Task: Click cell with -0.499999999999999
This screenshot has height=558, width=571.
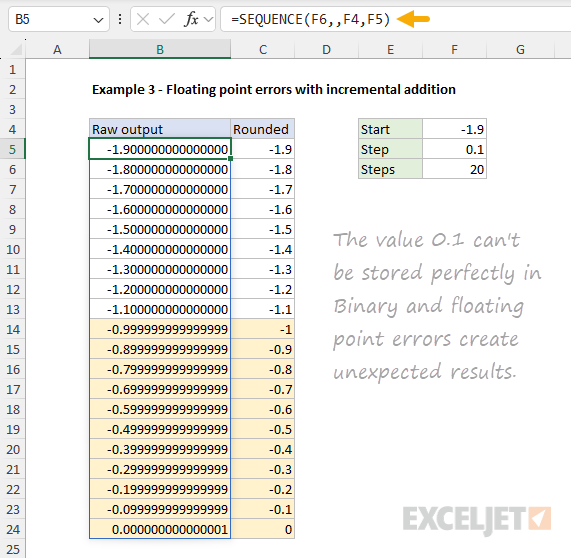Action: pyautogui.click(x=160, y=429)
